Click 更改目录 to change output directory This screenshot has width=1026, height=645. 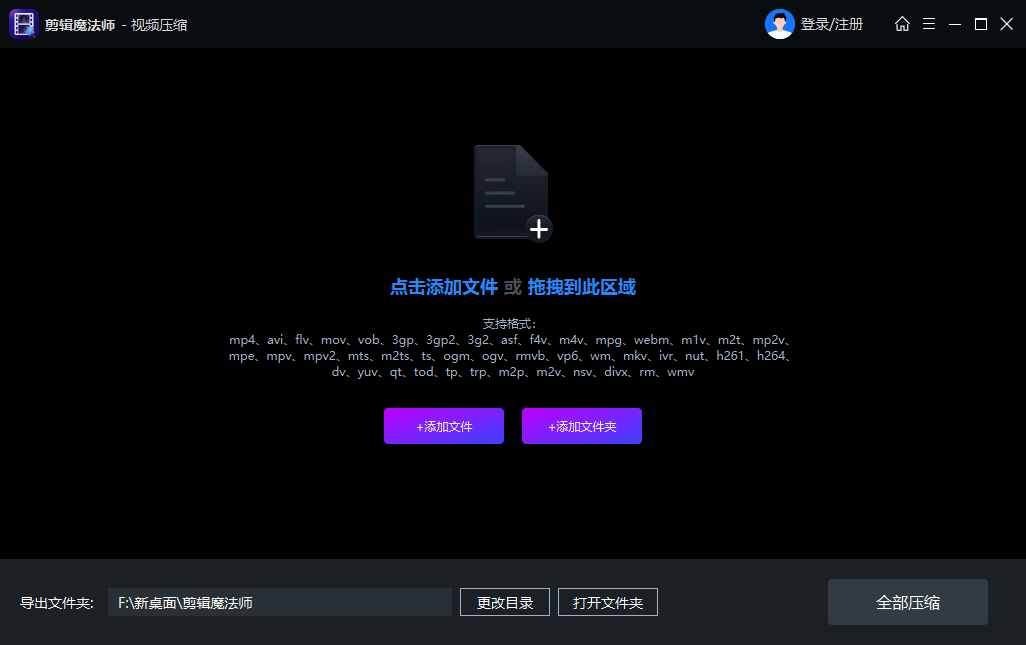[x=505, y=603]
